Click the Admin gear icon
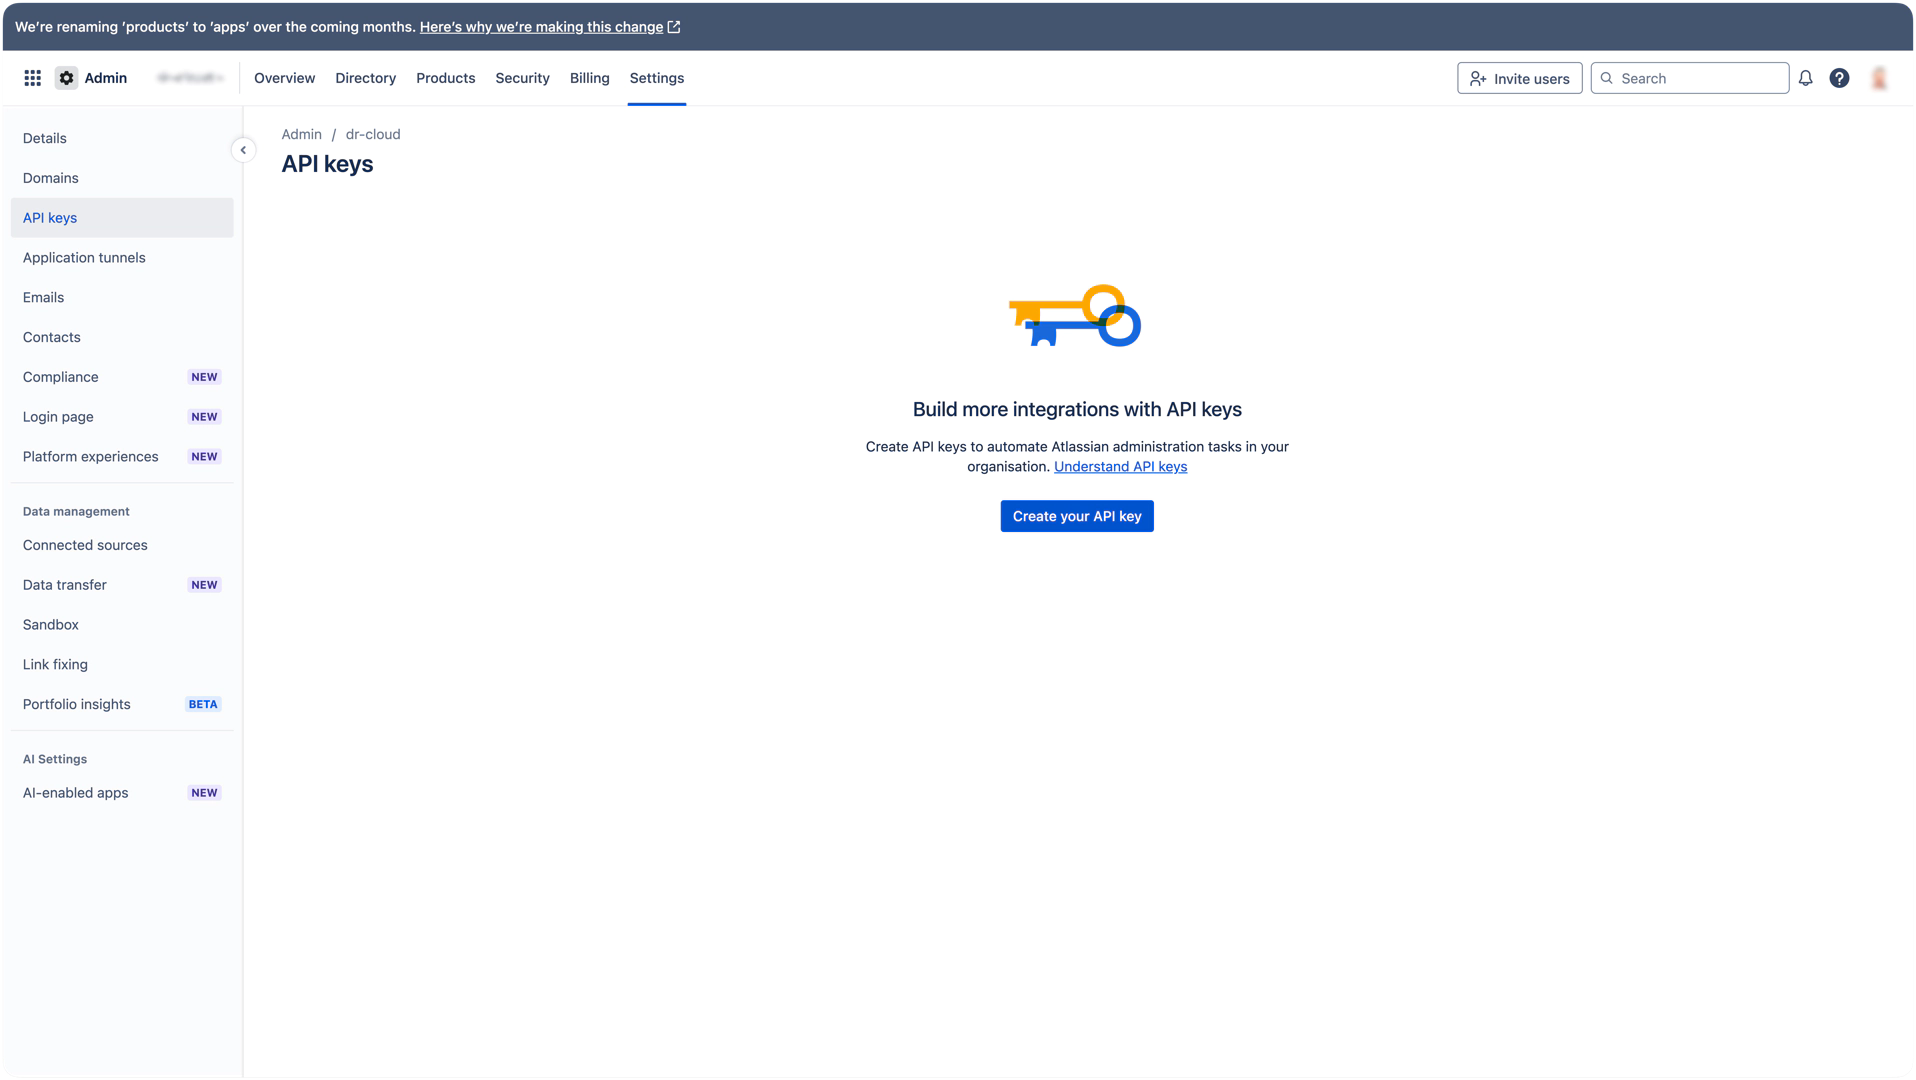 point(66,77)
